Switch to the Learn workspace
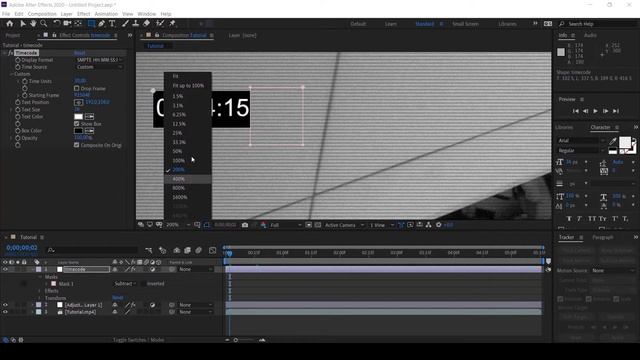This screenshot has width=640, height=360. 391,24
